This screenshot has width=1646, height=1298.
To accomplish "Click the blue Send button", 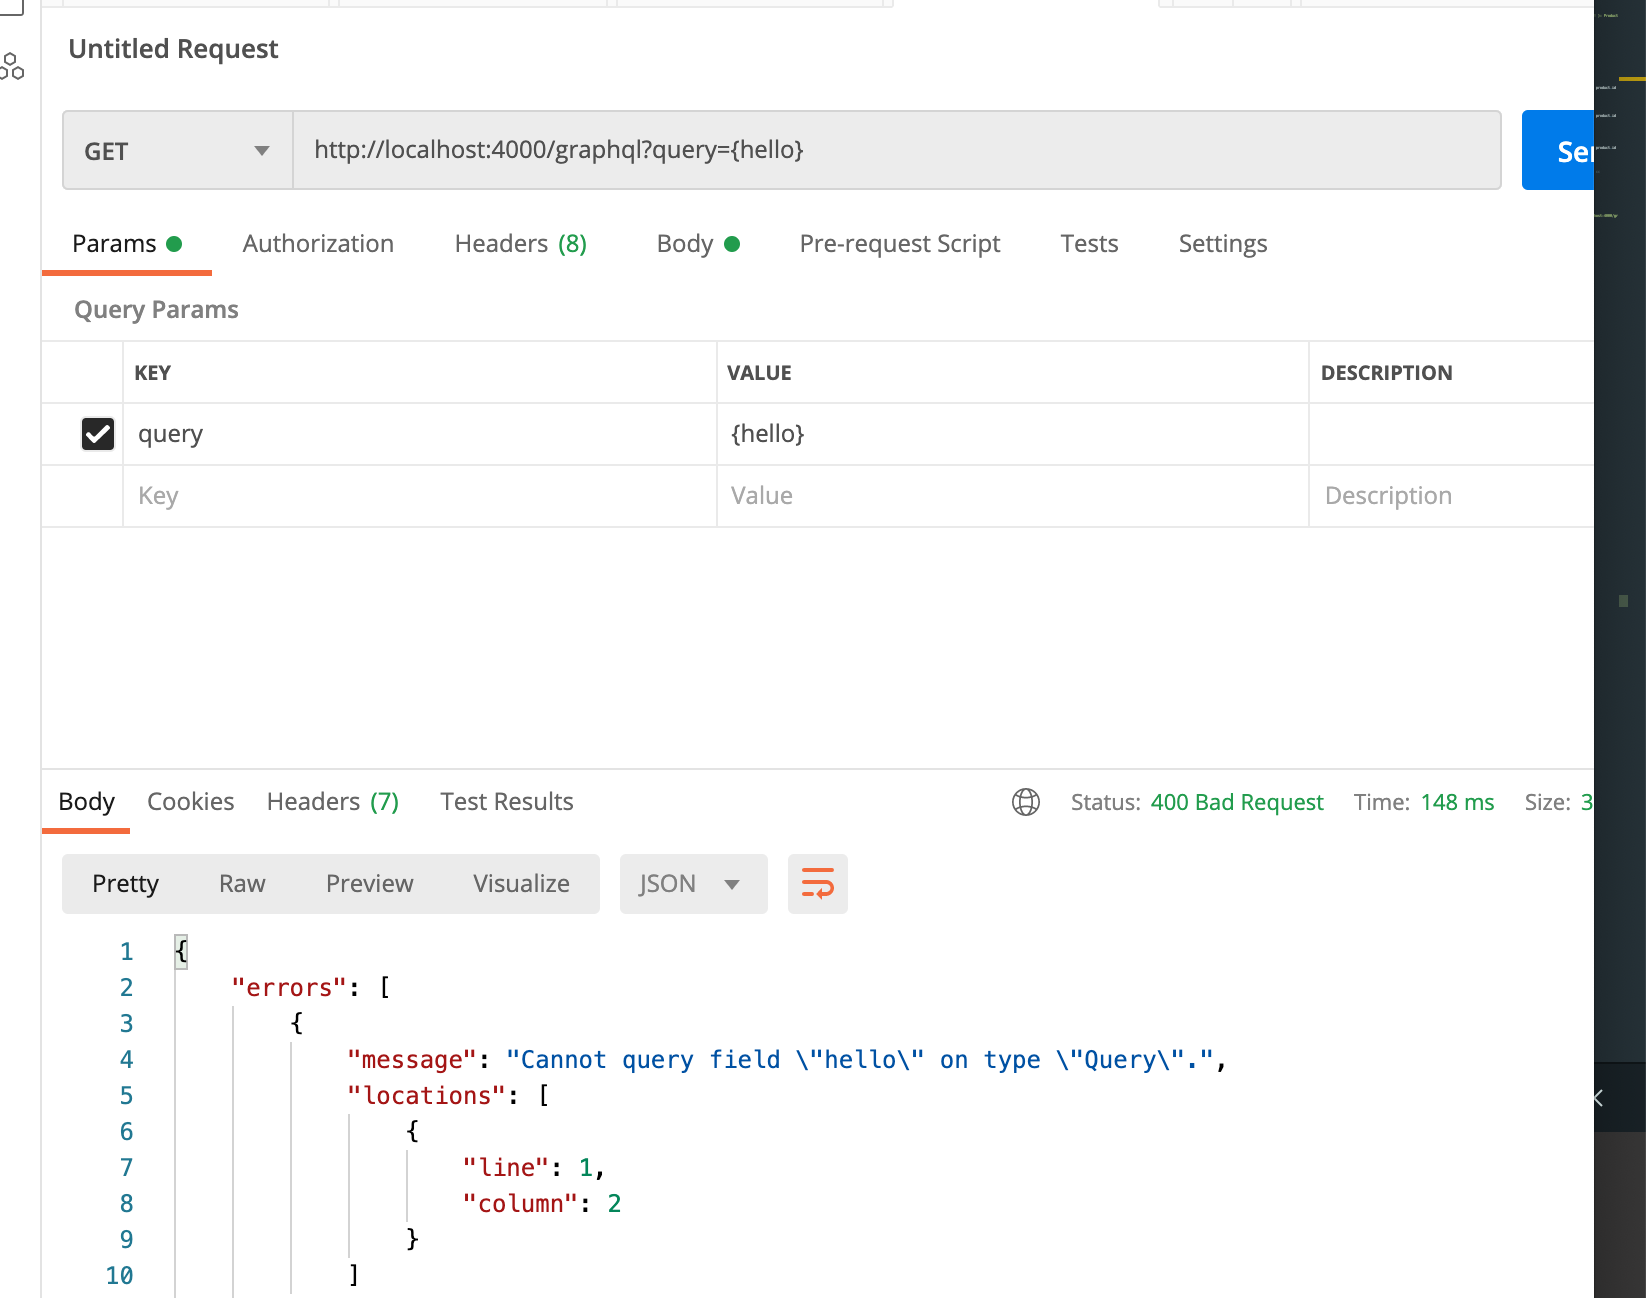I will 1558,151.
